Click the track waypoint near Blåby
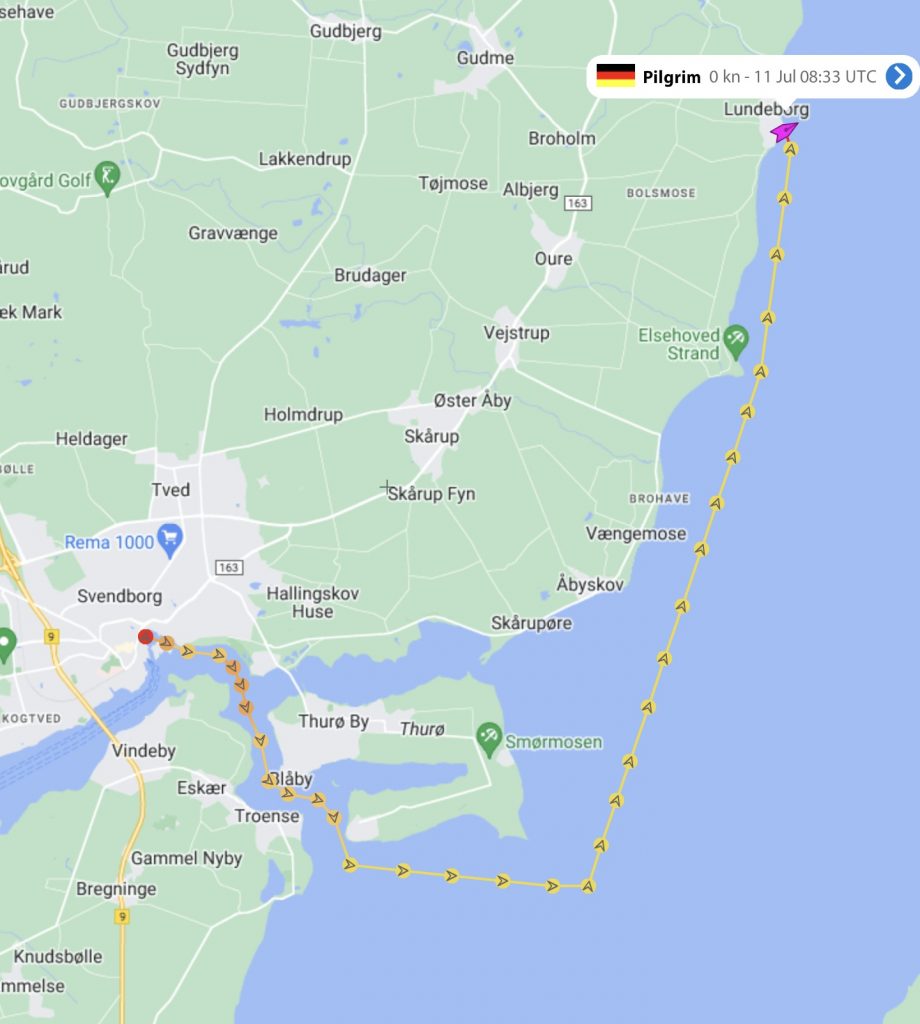The height and width of the screenshot is (1024, 920). pos(269,780)
